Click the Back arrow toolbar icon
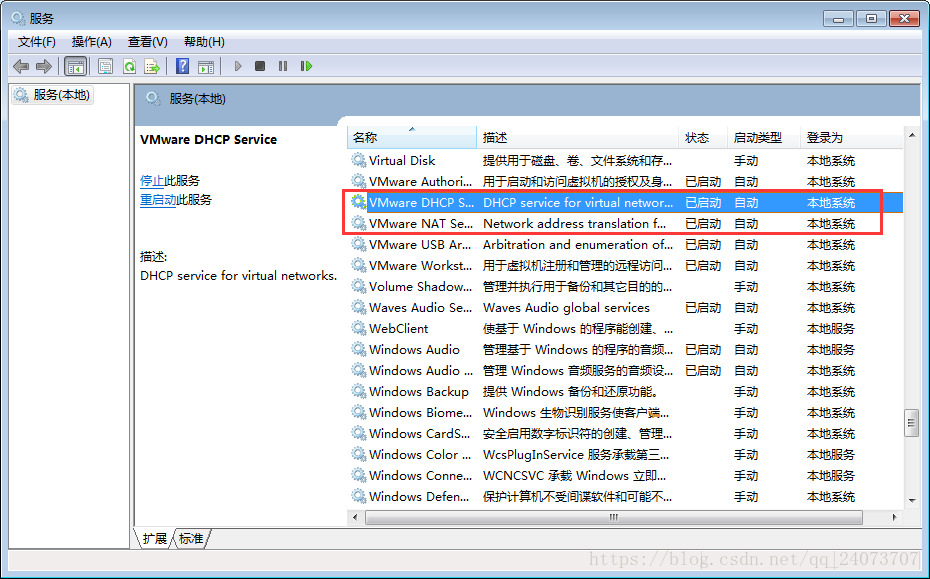Screen dimensions: 930x579 (x=21, y=66)
